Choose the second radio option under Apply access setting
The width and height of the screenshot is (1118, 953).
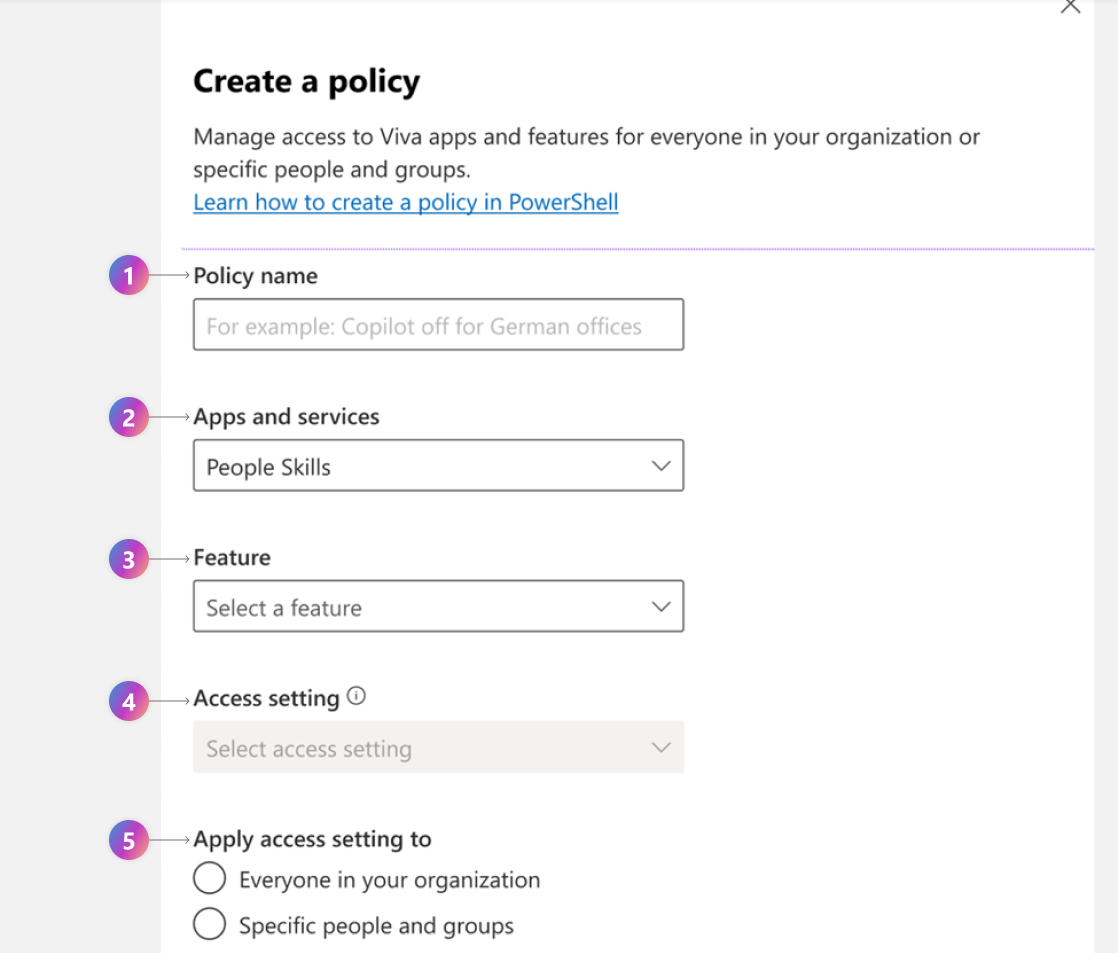click(210, 923)
